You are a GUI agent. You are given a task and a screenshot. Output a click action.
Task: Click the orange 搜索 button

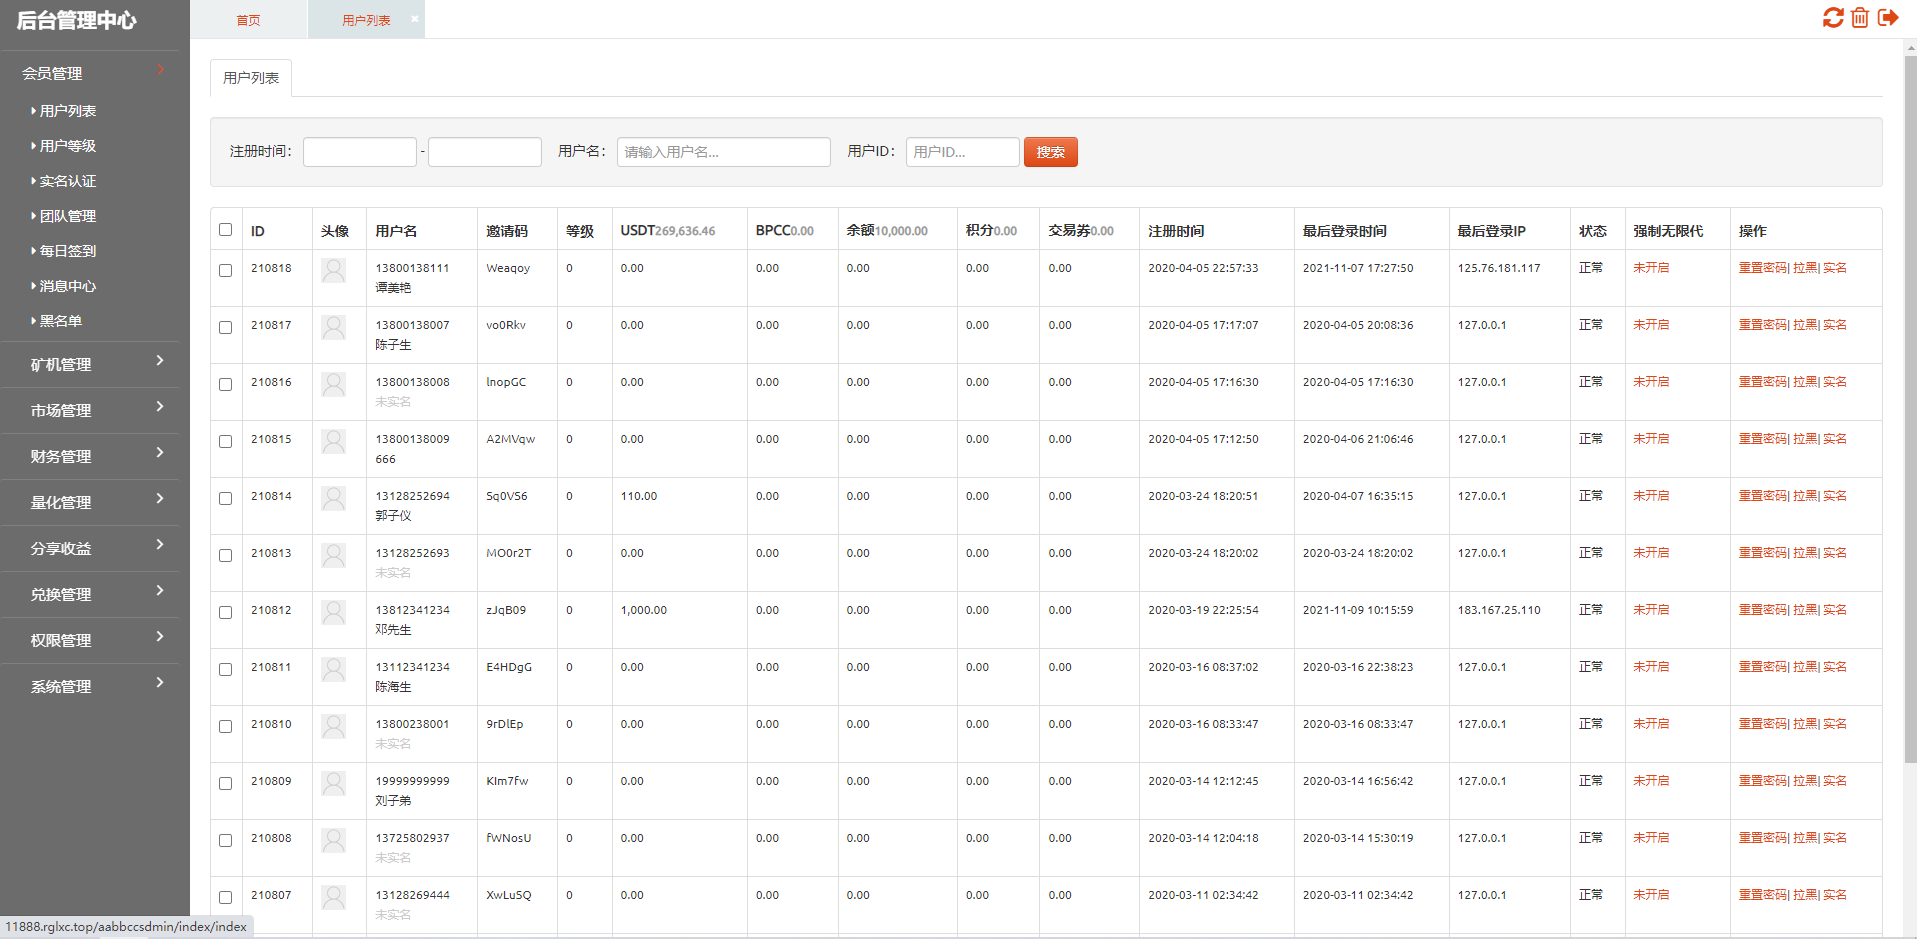(1050, 152)
